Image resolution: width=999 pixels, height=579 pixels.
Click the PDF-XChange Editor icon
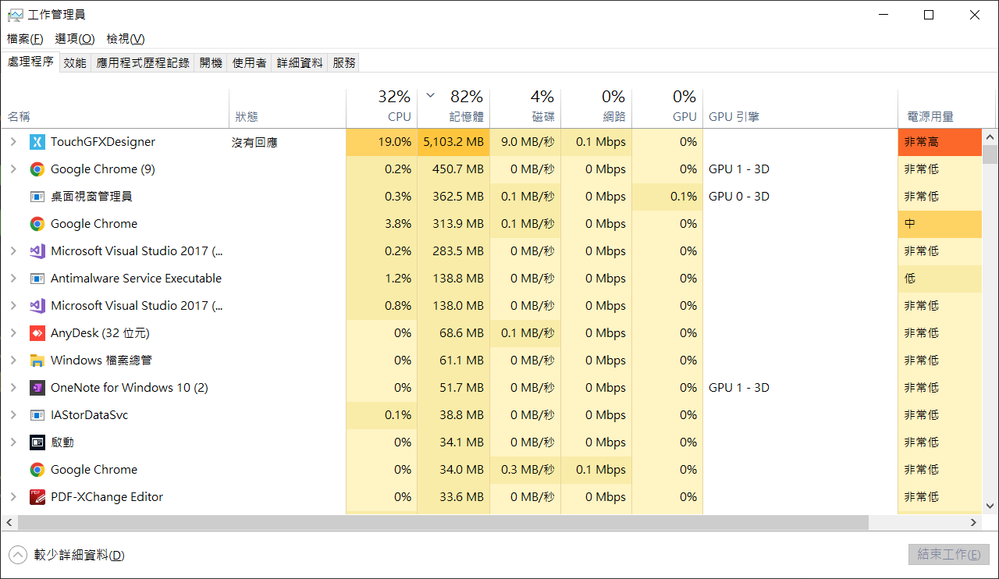click(x=37, y=497)
